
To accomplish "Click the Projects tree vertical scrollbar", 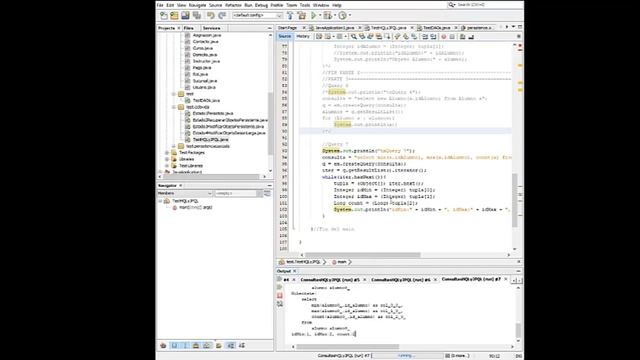I will (x=270, y=123).
